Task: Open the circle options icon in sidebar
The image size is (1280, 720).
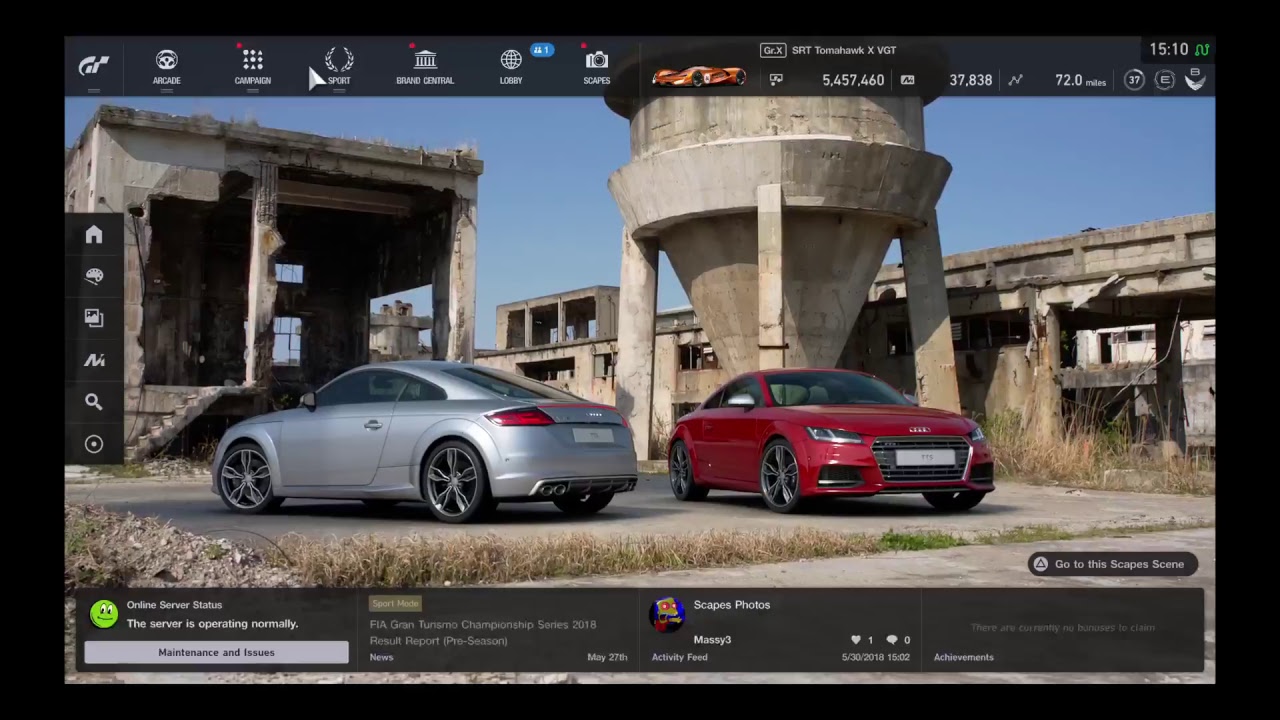Action: pos(94,444)
